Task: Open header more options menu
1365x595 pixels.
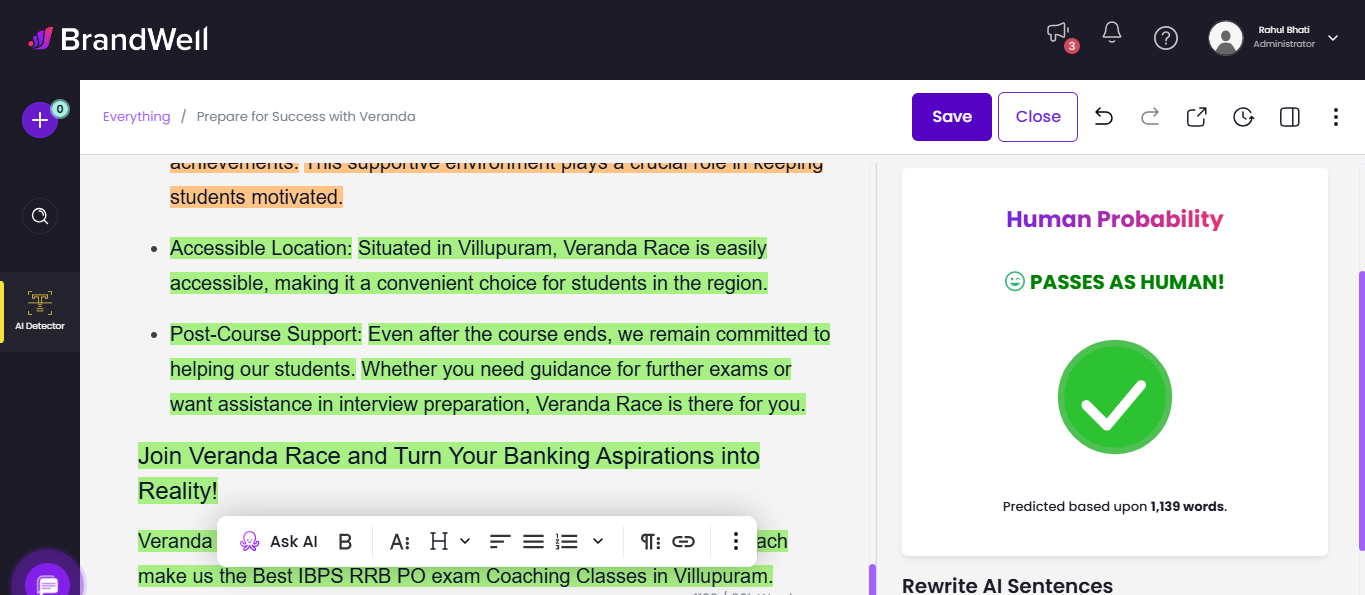Action: [x=1336, y=117]
